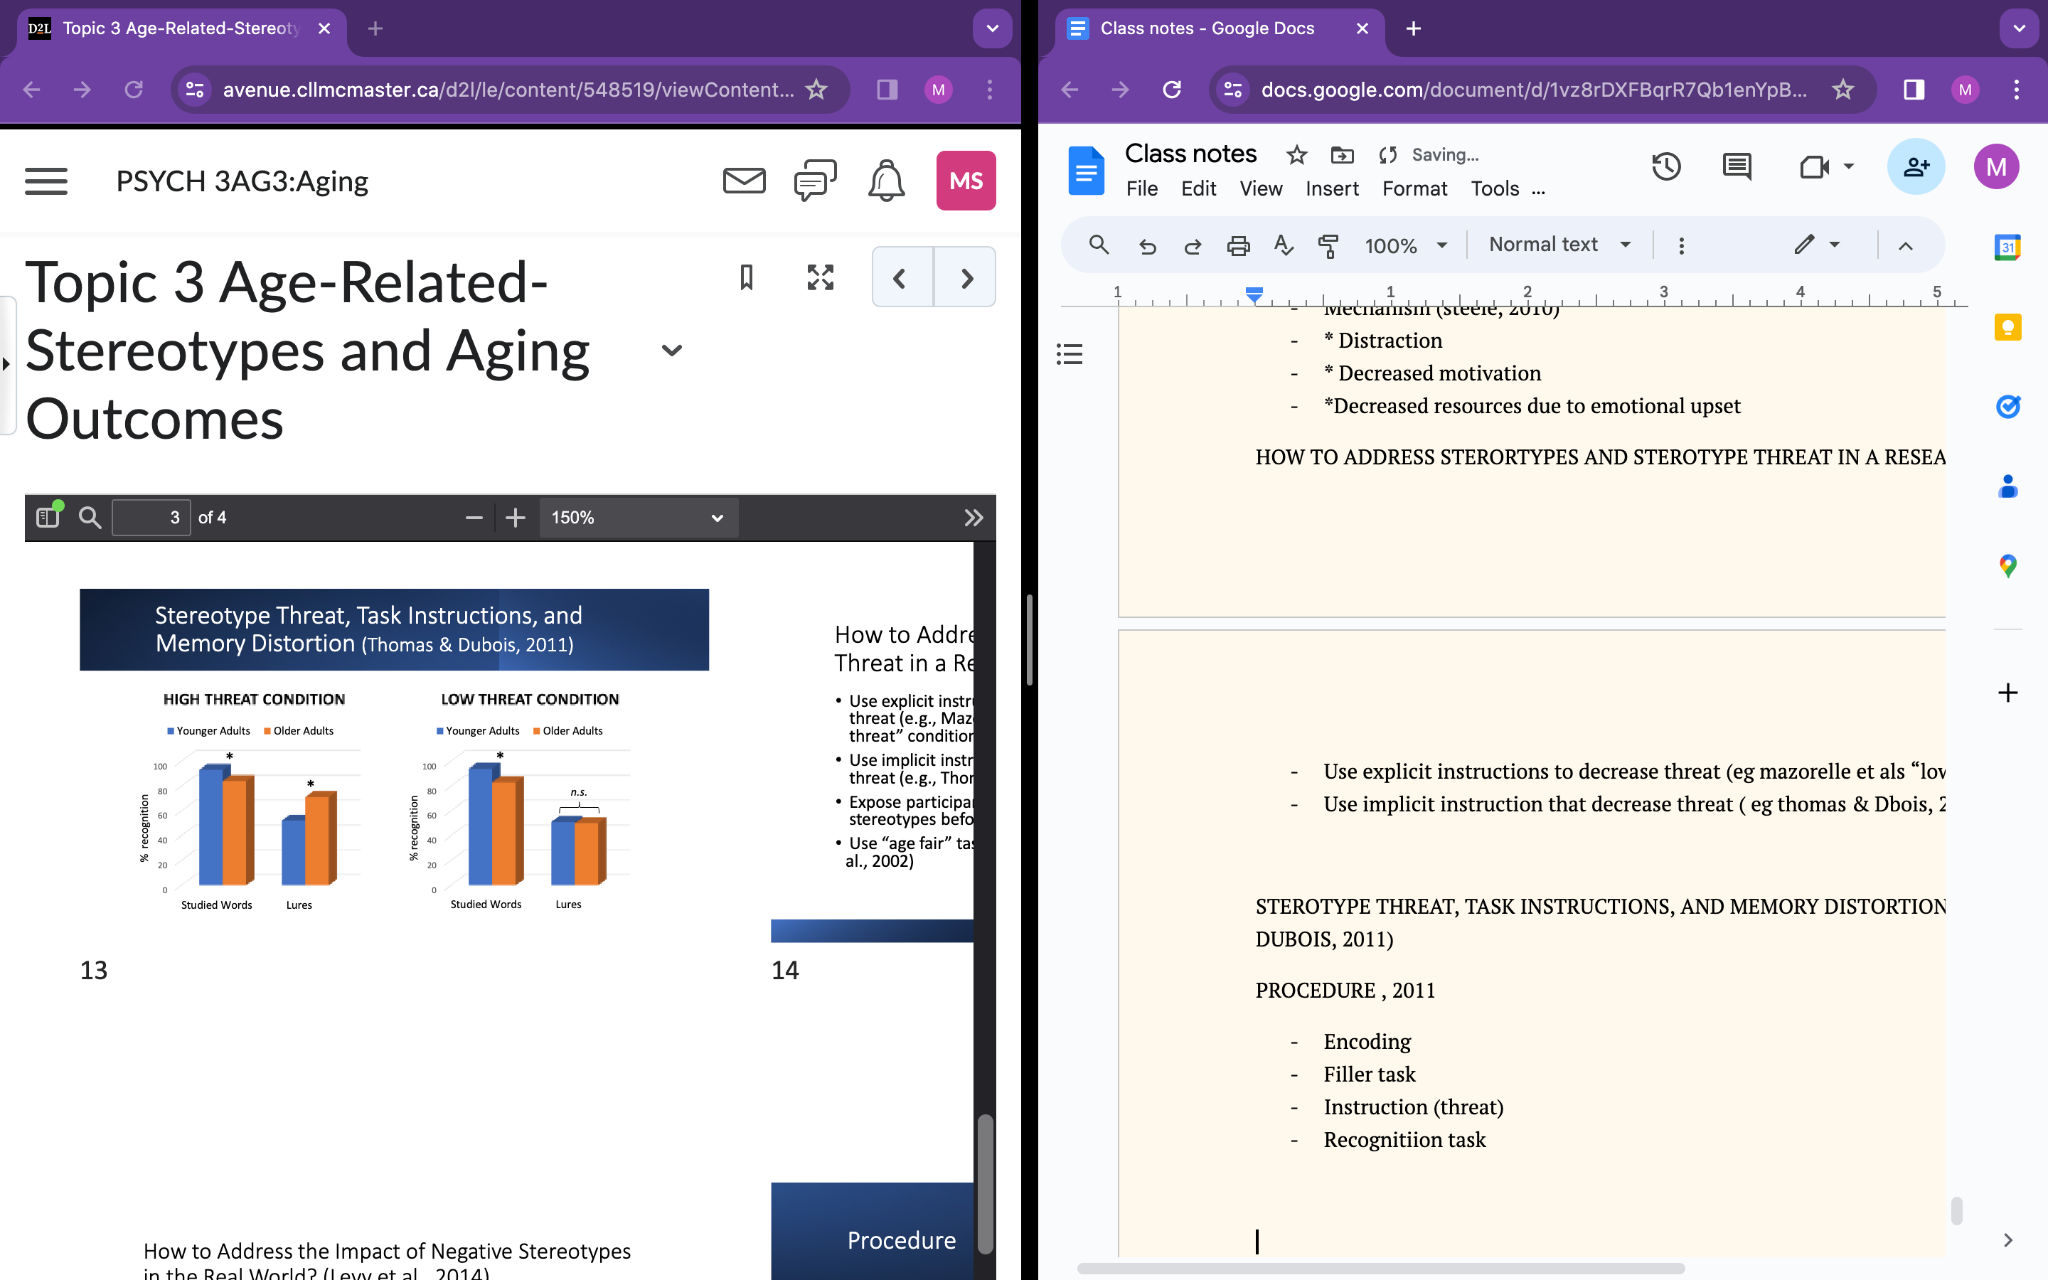Expand the PDF zoom 150% dropdown
The width and height of the screenshot is (2048, 1280).
(x=638, y=517)
